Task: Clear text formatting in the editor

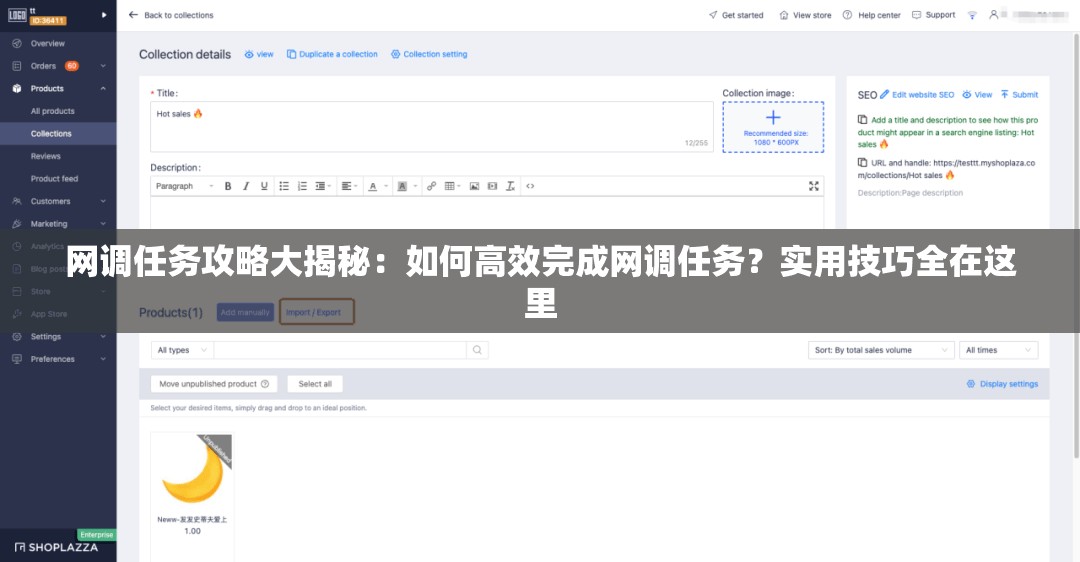Action: click(510, 186)
